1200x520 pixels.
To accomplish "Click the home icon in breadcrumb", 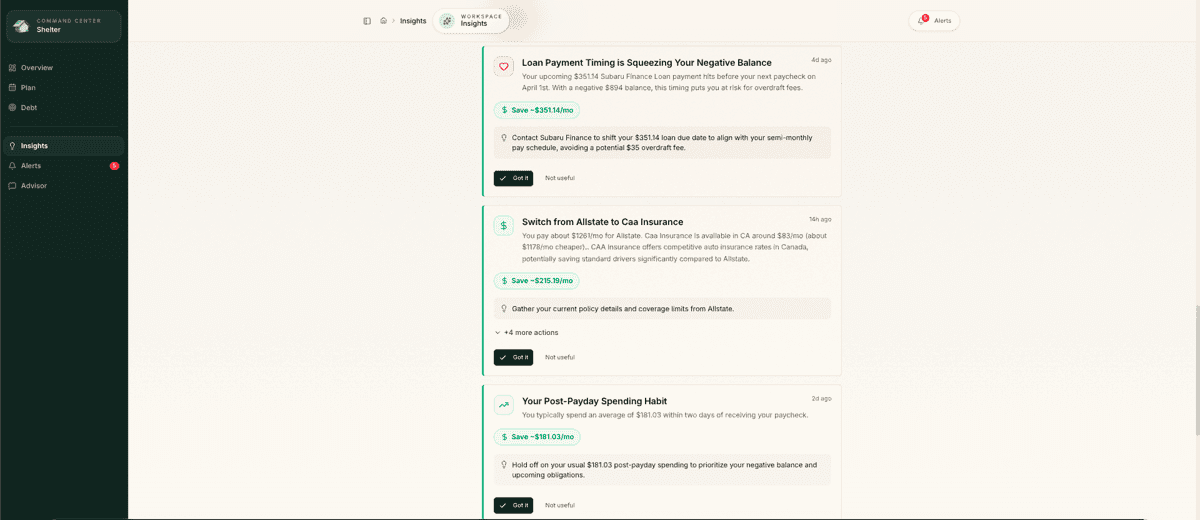I will click(384, 21).
